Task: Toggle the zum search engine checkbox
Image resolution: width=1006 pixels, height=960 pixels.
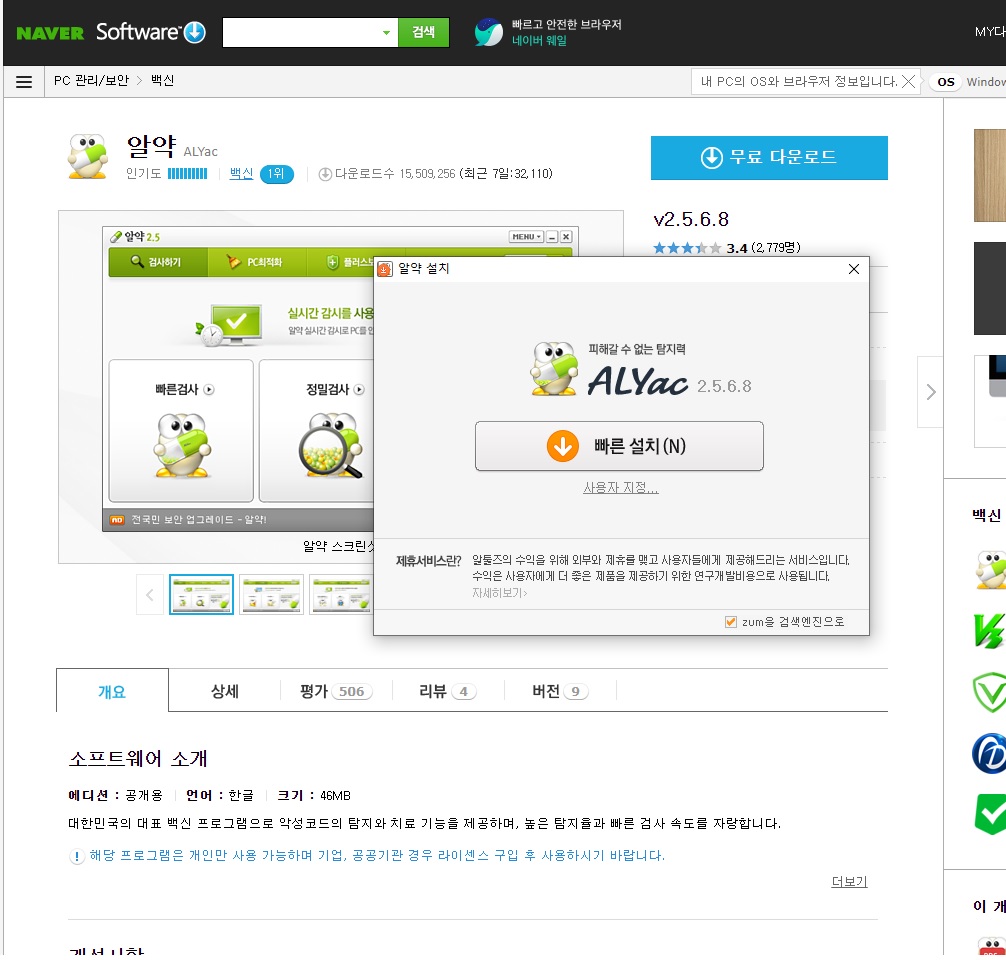Action: (730, 622)
